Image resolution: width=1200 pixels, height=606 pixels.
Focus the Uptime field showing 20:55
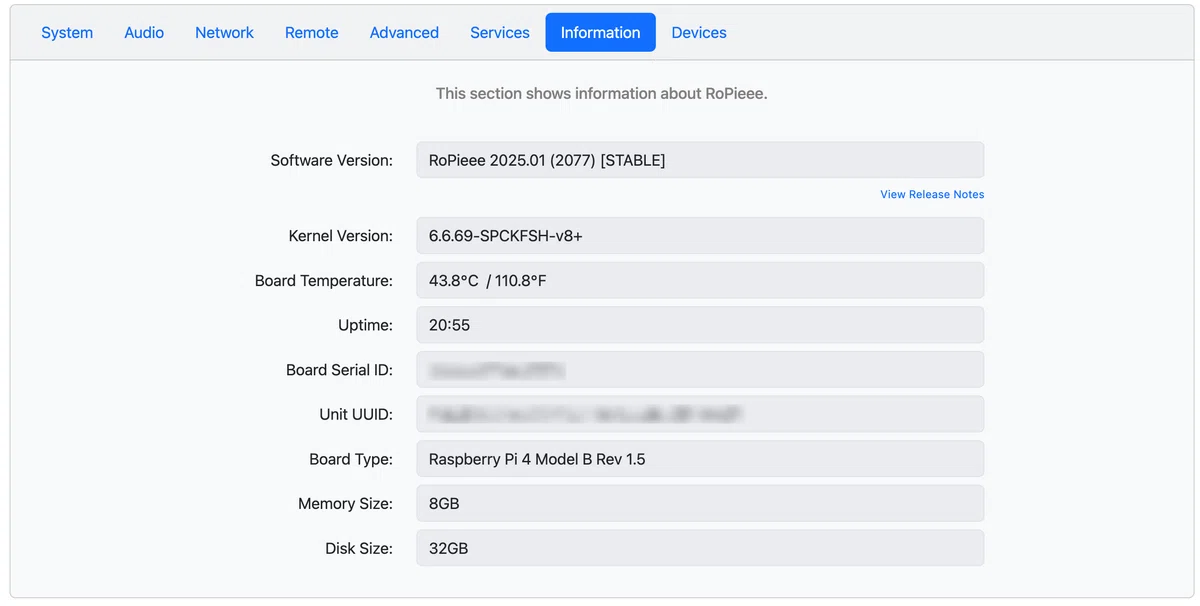click(x=700, y=325)
